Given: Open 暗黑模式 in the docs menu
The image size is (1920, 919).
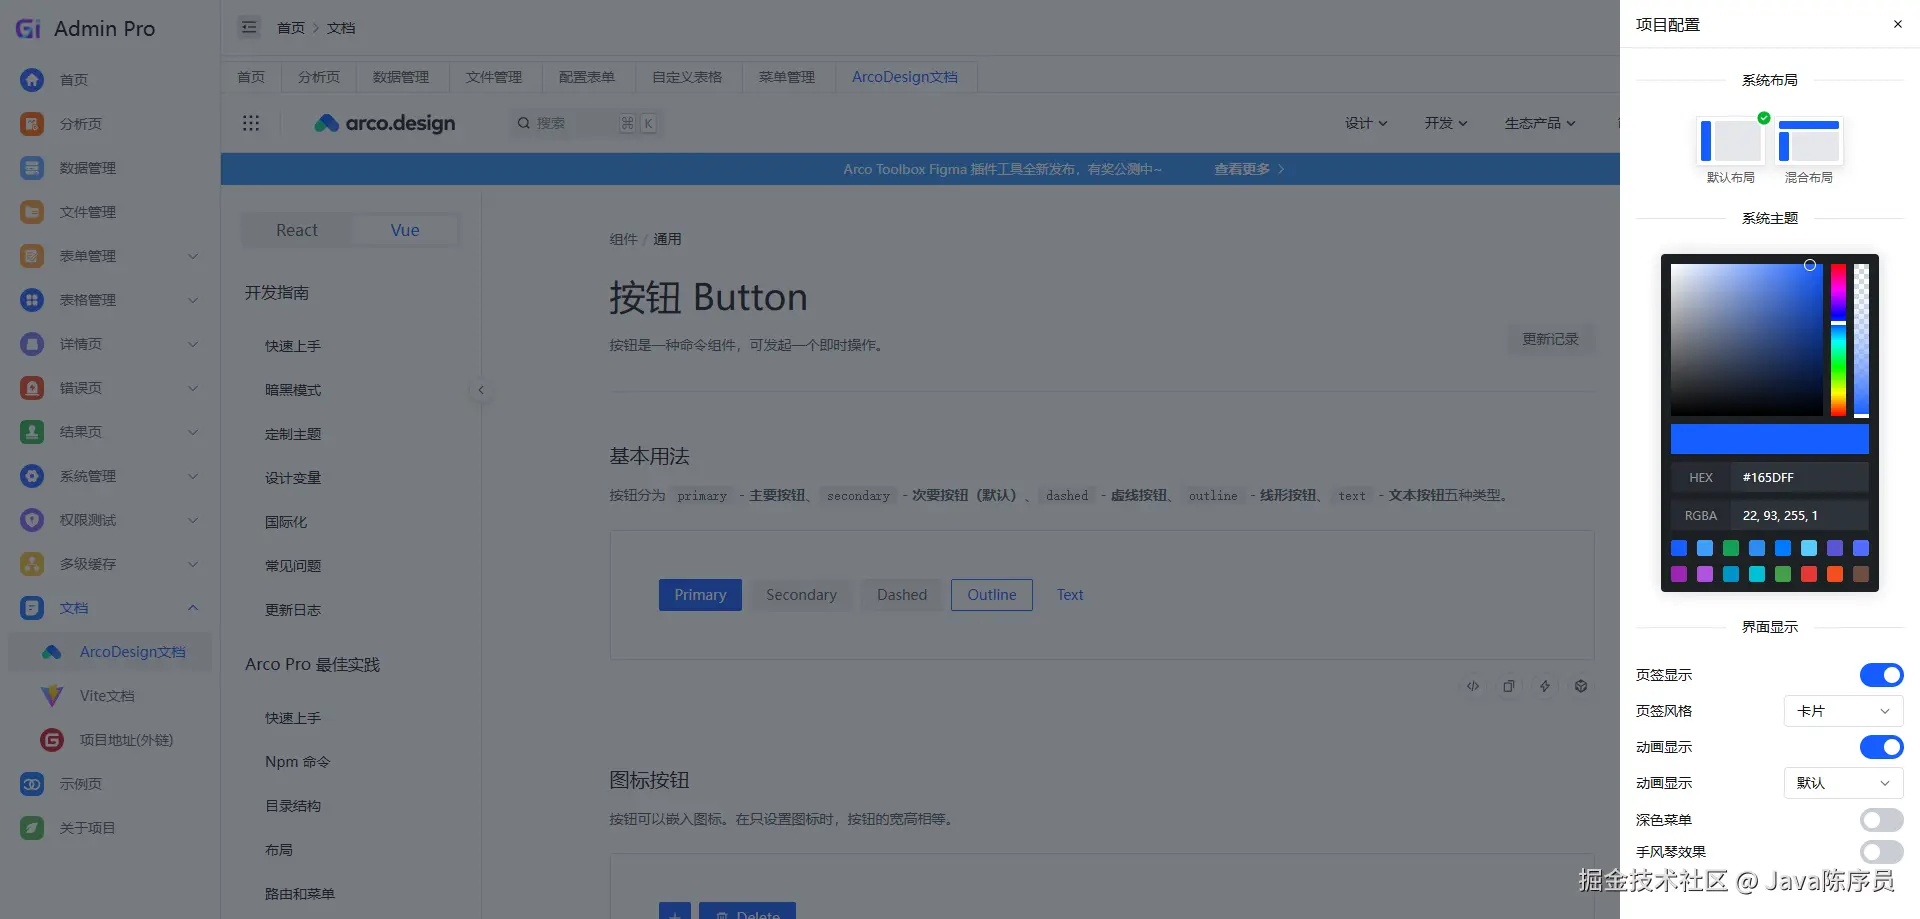Looking at the screenshot, I should (293, 390).
